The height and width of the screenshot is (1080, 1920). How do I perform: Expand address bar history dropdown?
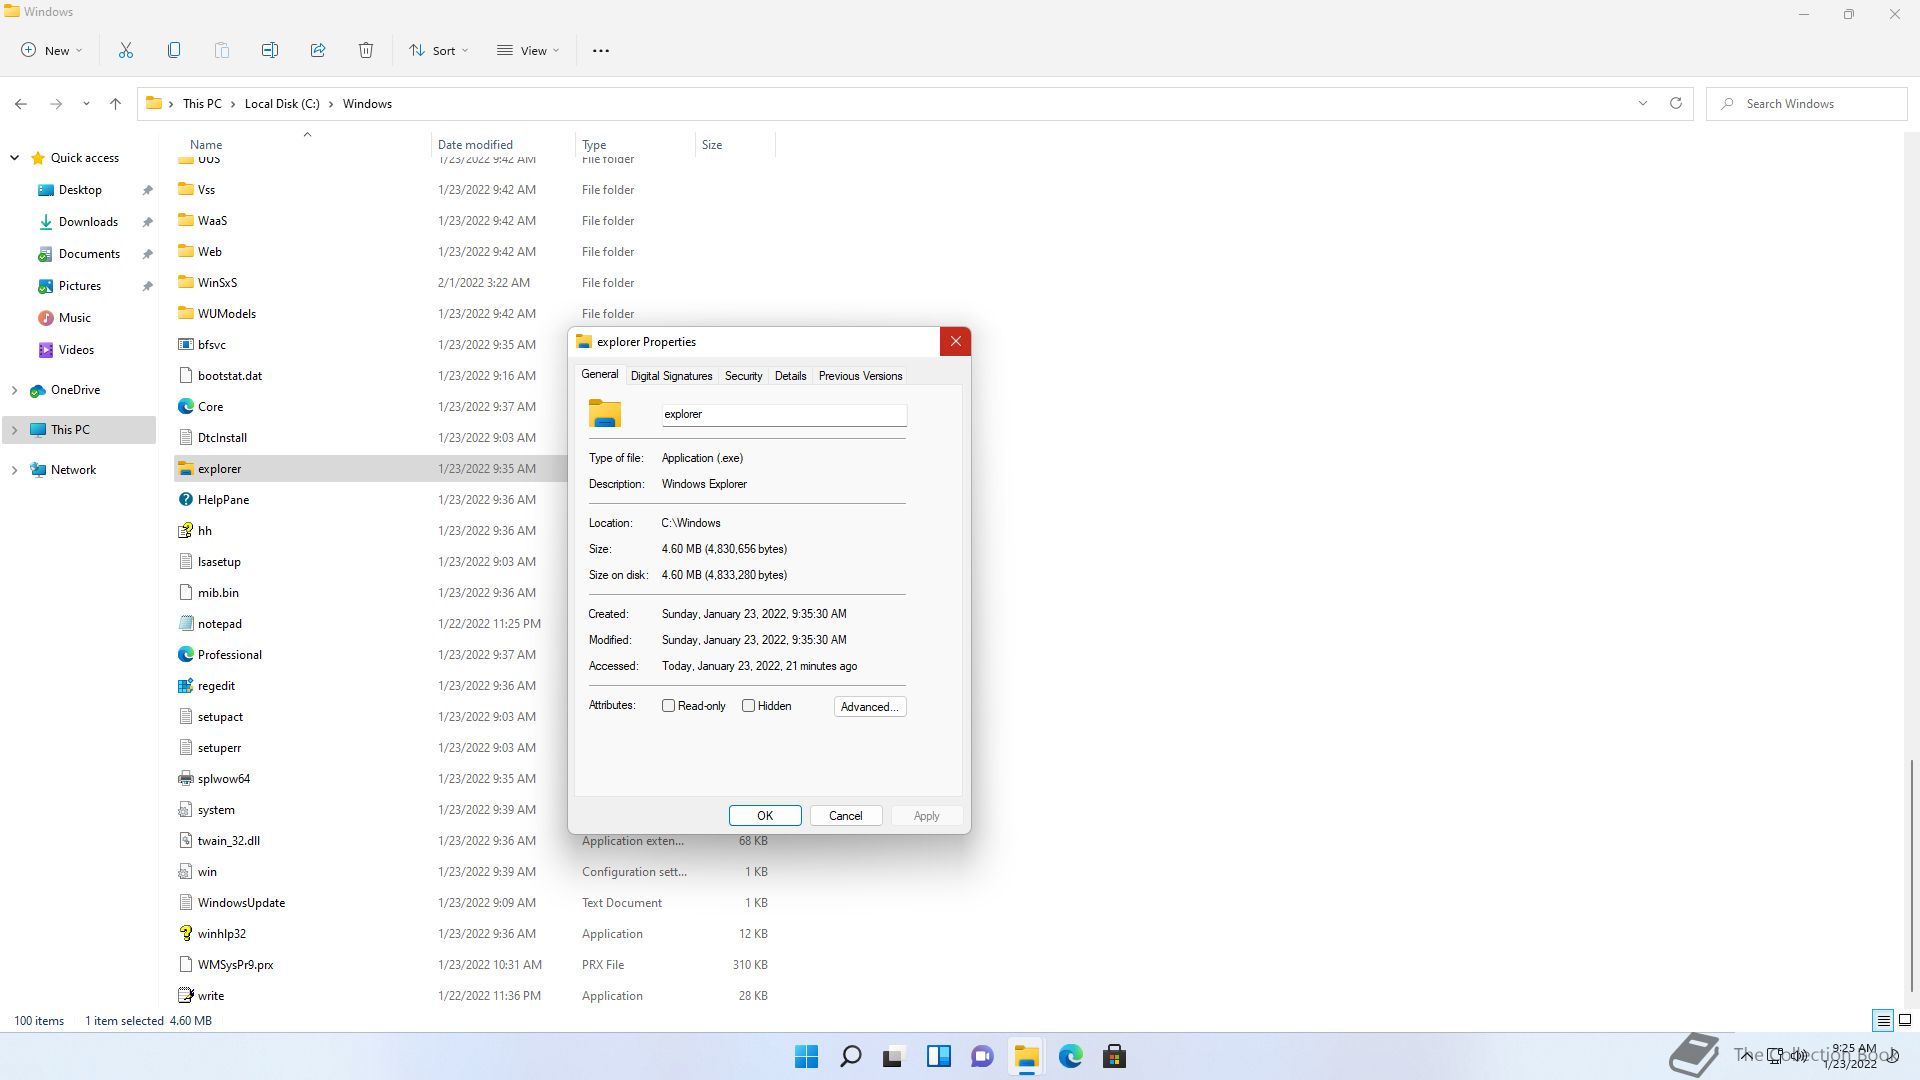point(1642,103)
